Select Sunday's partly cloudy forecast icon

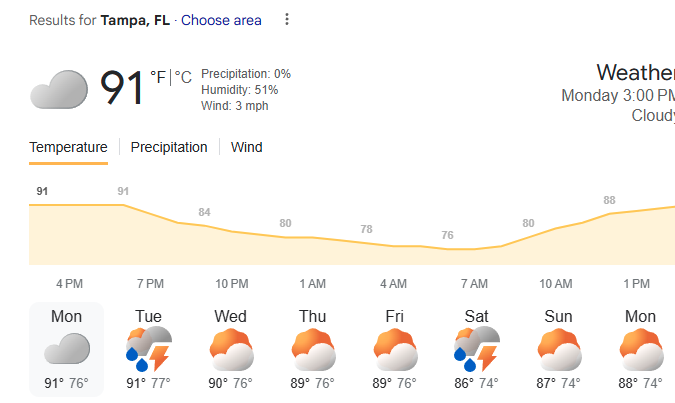pos(558,349)
